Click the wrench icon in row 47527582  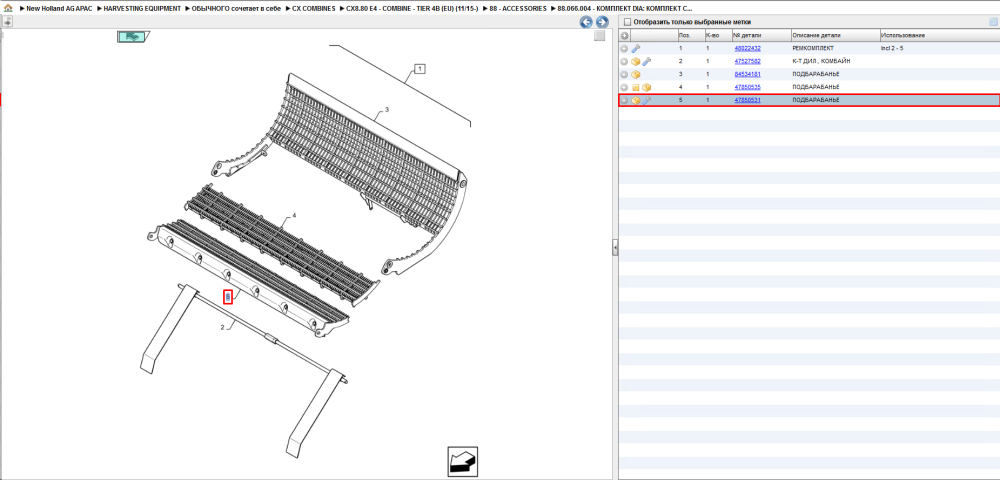(x=647, y=61)
